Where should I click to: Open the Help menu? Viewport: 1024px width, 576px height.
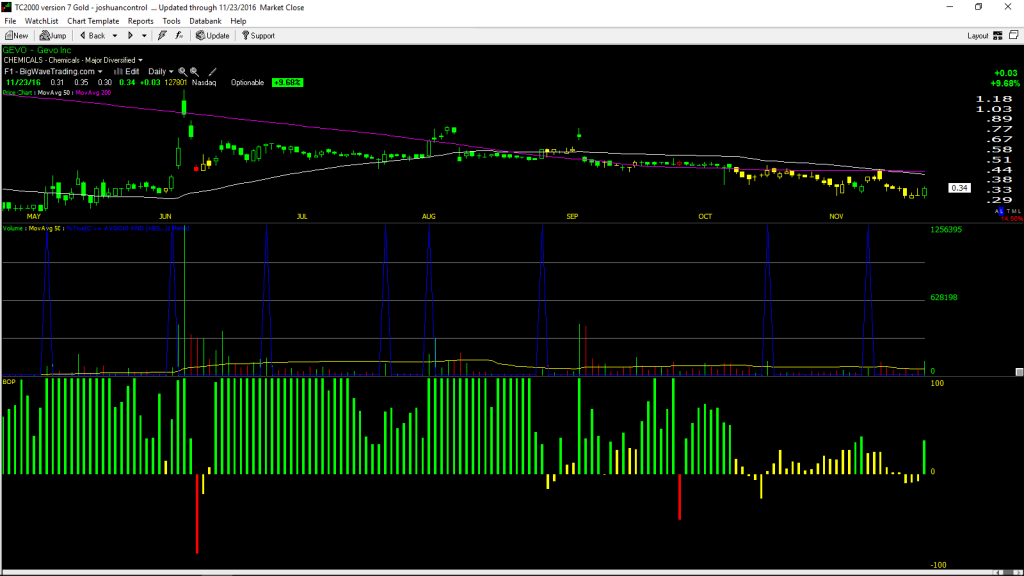238,21
